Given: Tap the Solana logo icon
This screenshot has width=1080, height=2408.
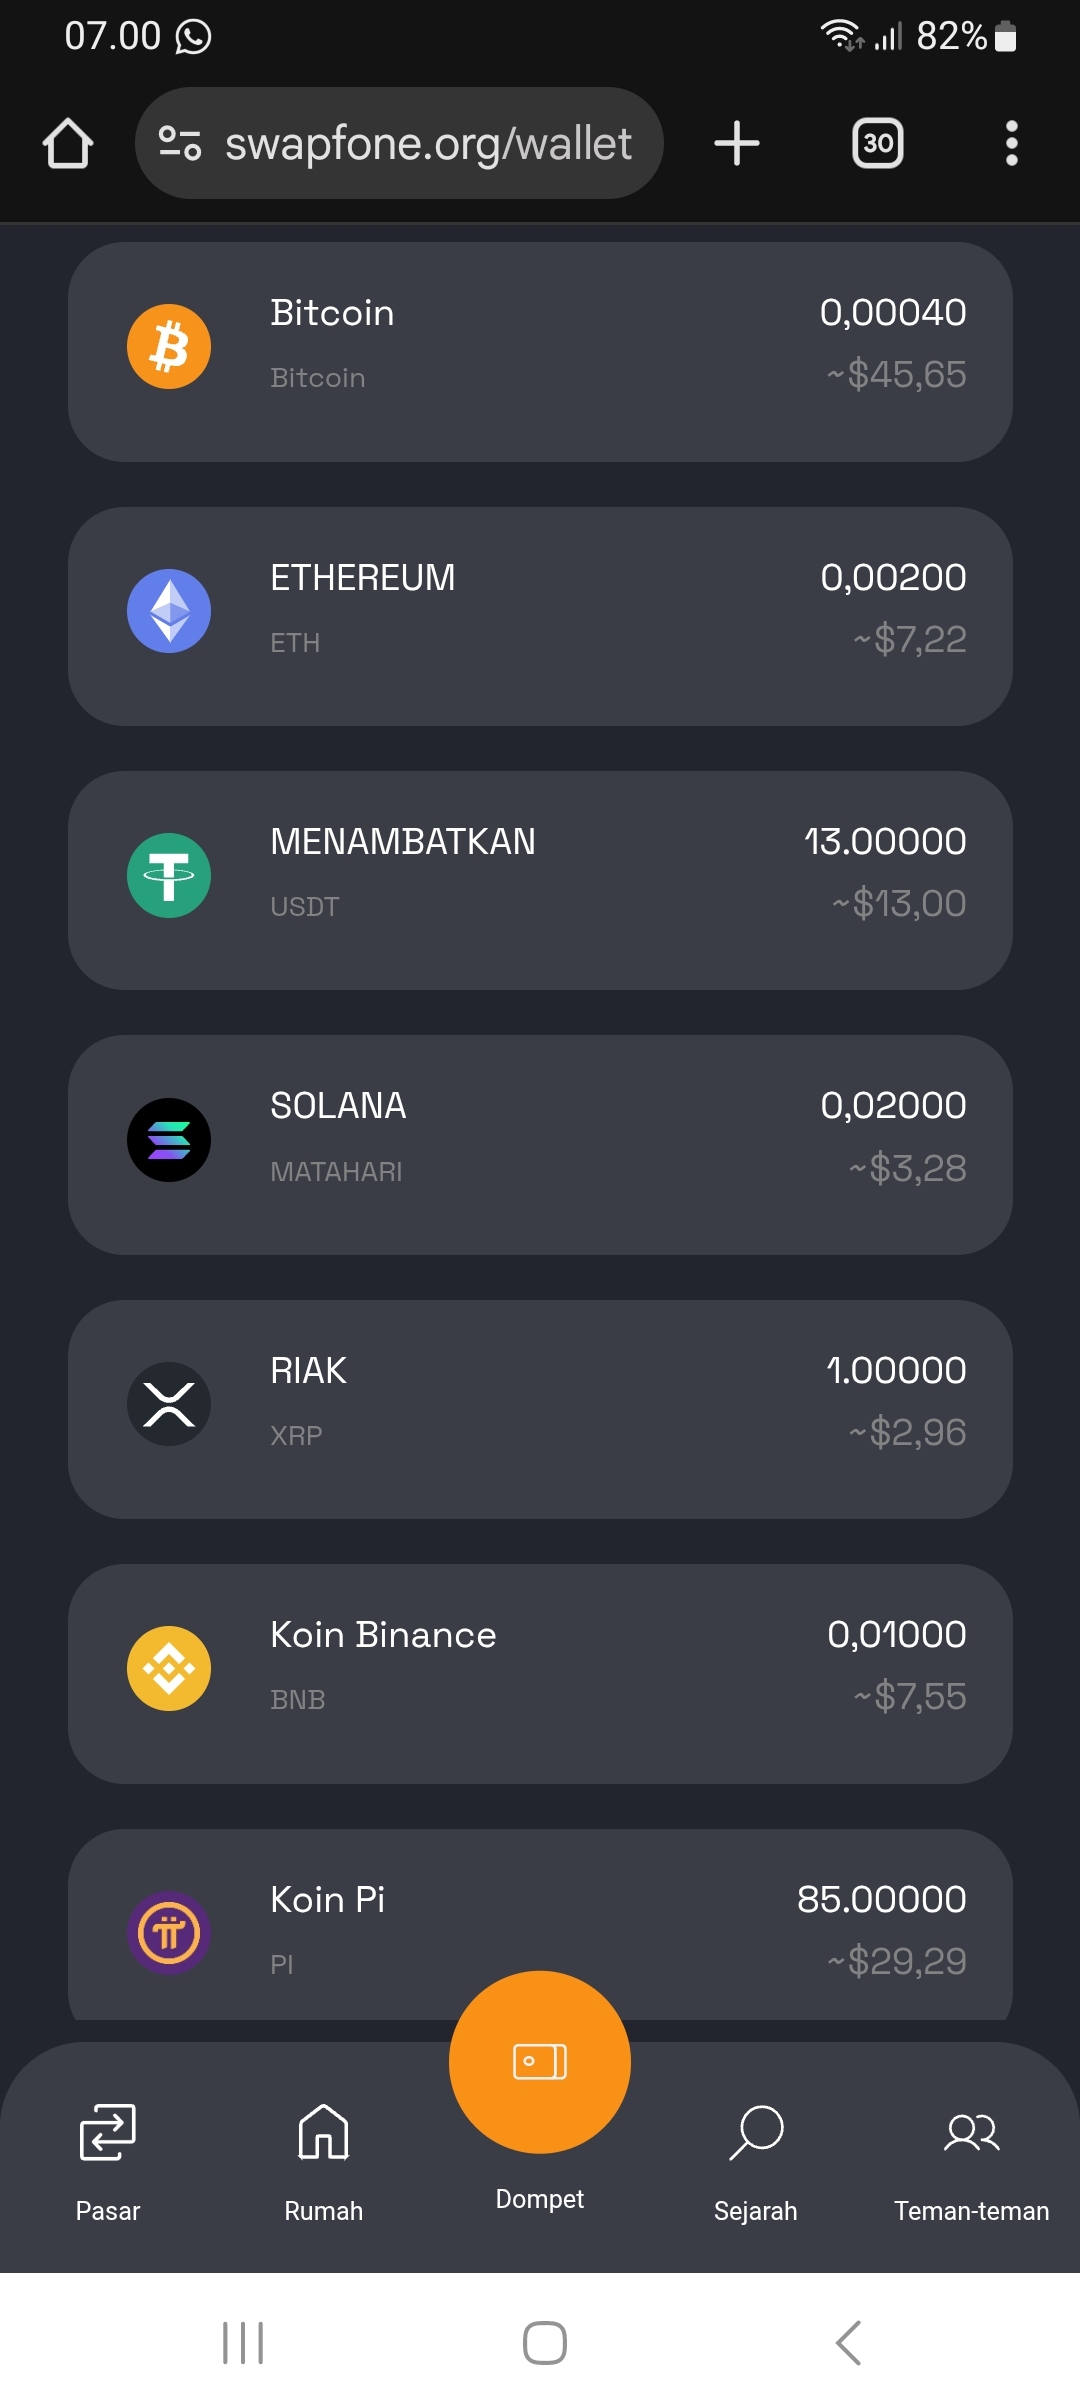Looking at the screenshot, I should pyautogui.click(x=169, y=1140).
